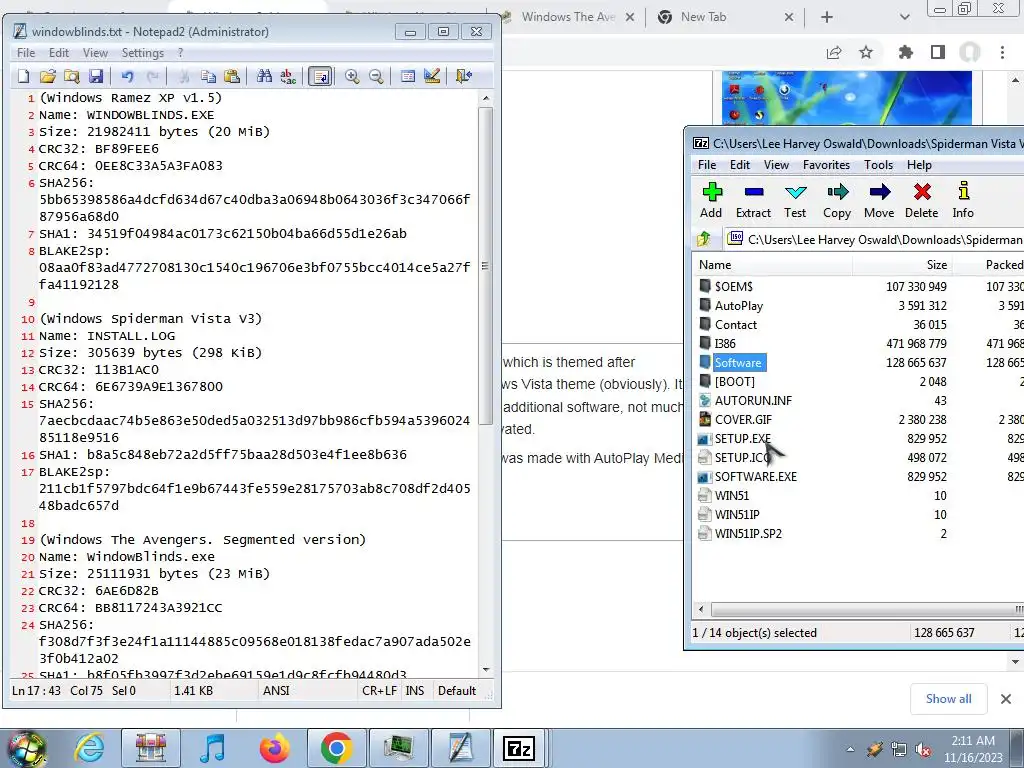Screen dimensions: 1024x768
Task: Open the View menu in Notepad2
Action: pyautogui.click(x=95, y=53)
